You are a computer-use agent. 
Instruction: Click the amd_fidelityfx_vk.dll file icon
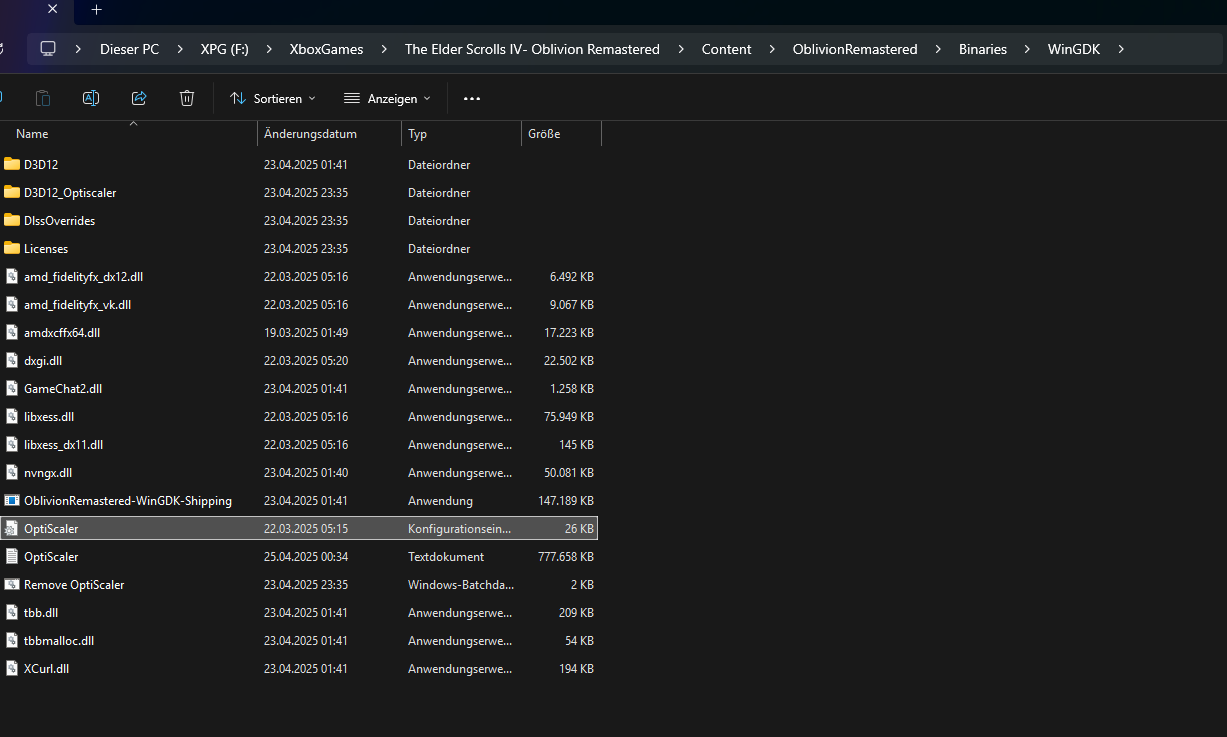tap(12, 304)
